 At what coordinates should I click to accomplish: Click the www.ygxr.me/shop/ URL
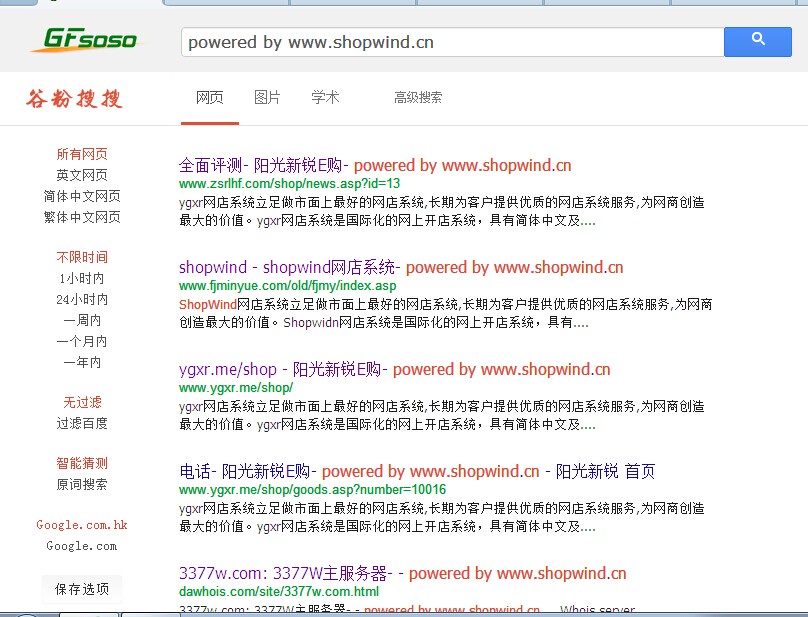tap(236, 388)
